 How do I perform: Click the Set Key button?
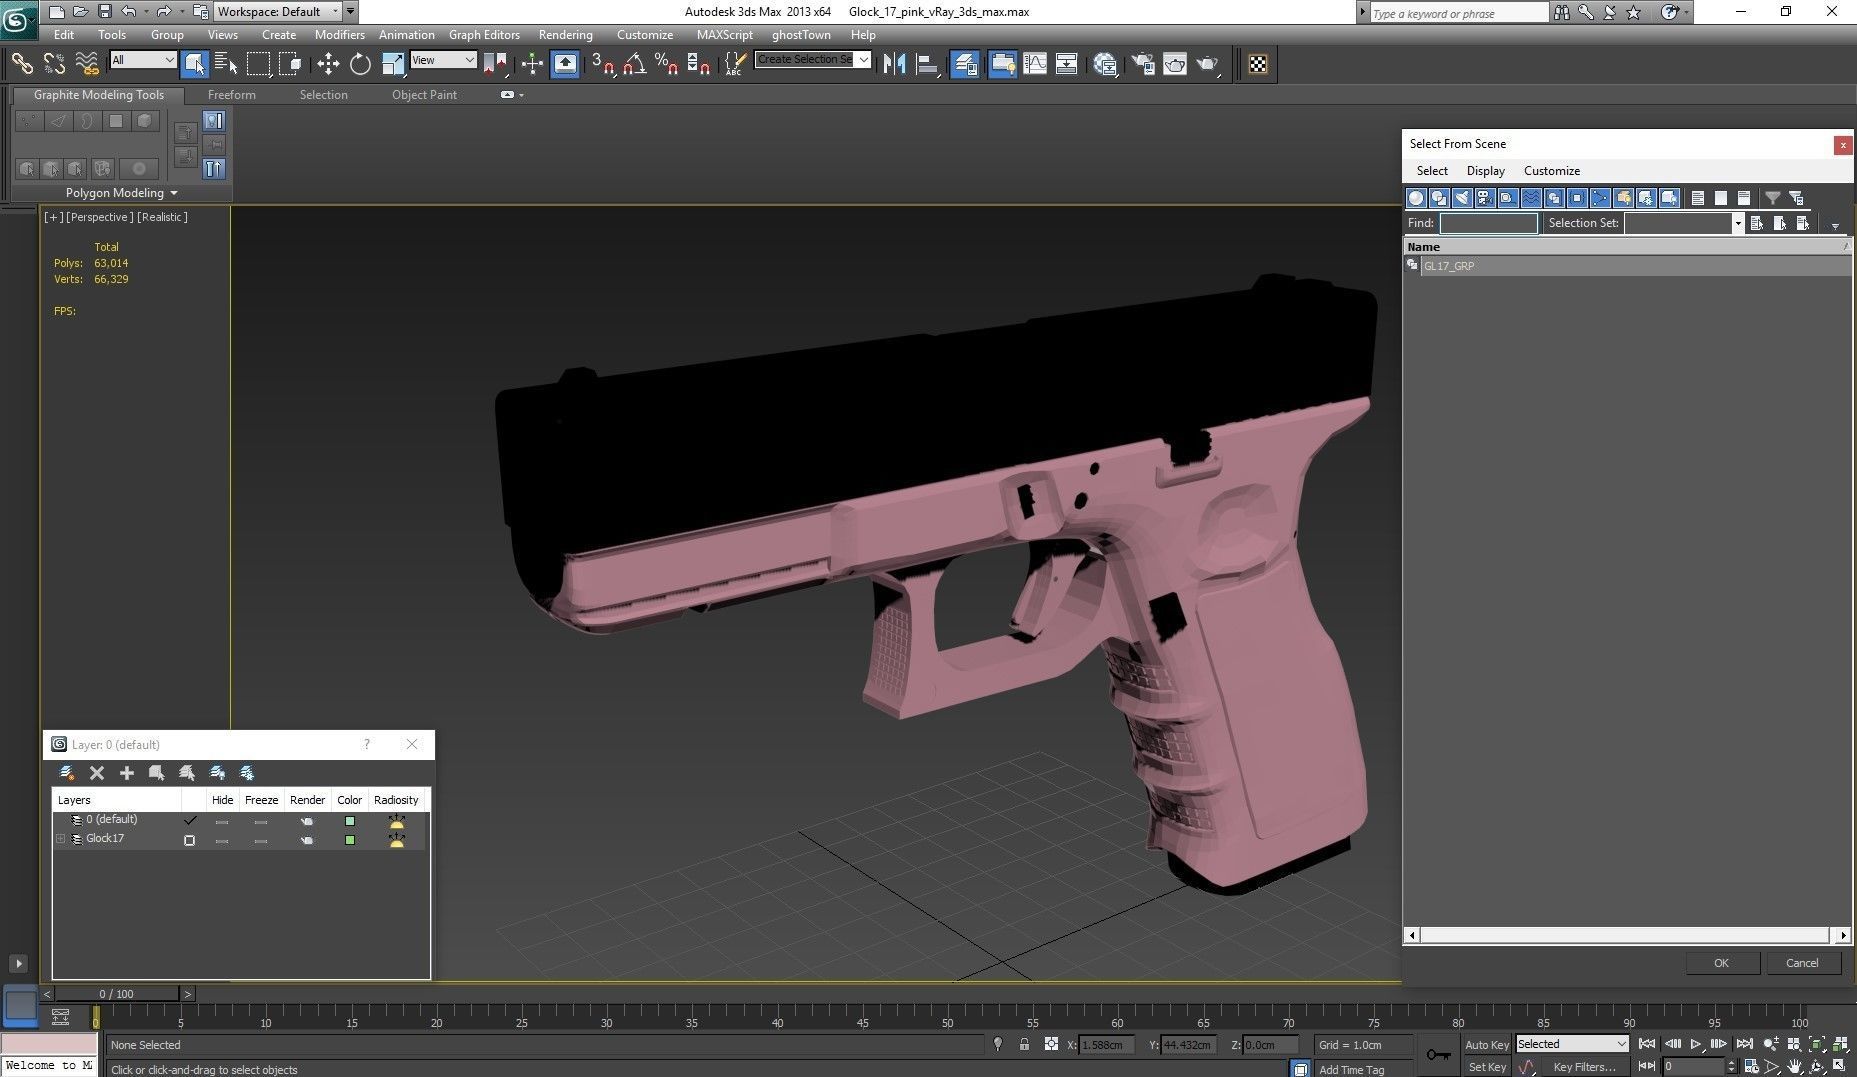[x=1487, y=1067]
